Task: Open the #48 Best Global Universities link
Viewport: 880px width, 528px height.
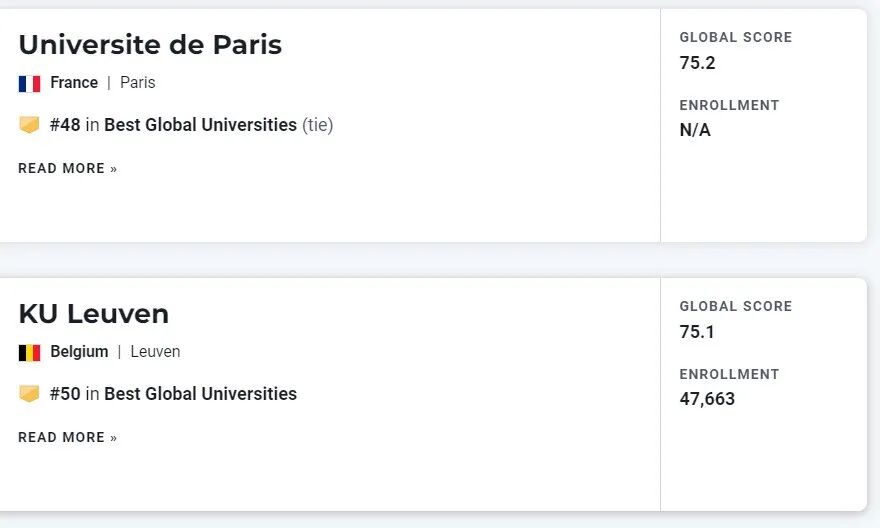Action: point(173,125)
